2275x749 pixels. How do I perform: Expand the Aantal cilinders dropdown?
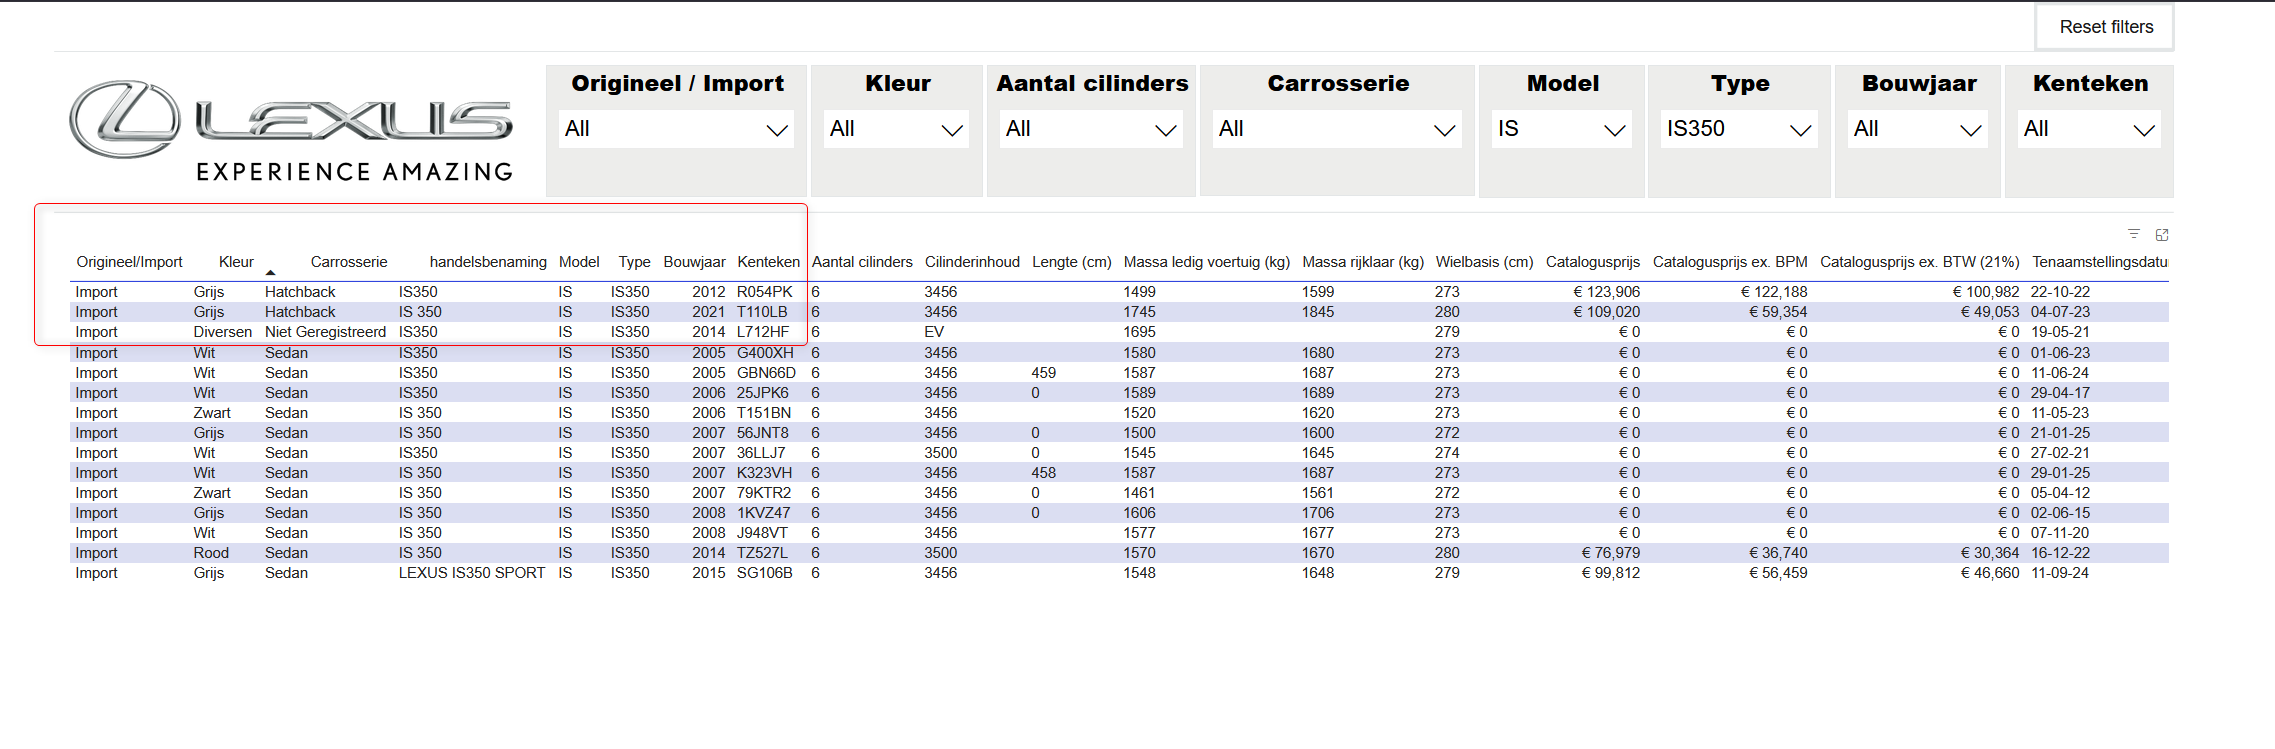coord(1090,130)
